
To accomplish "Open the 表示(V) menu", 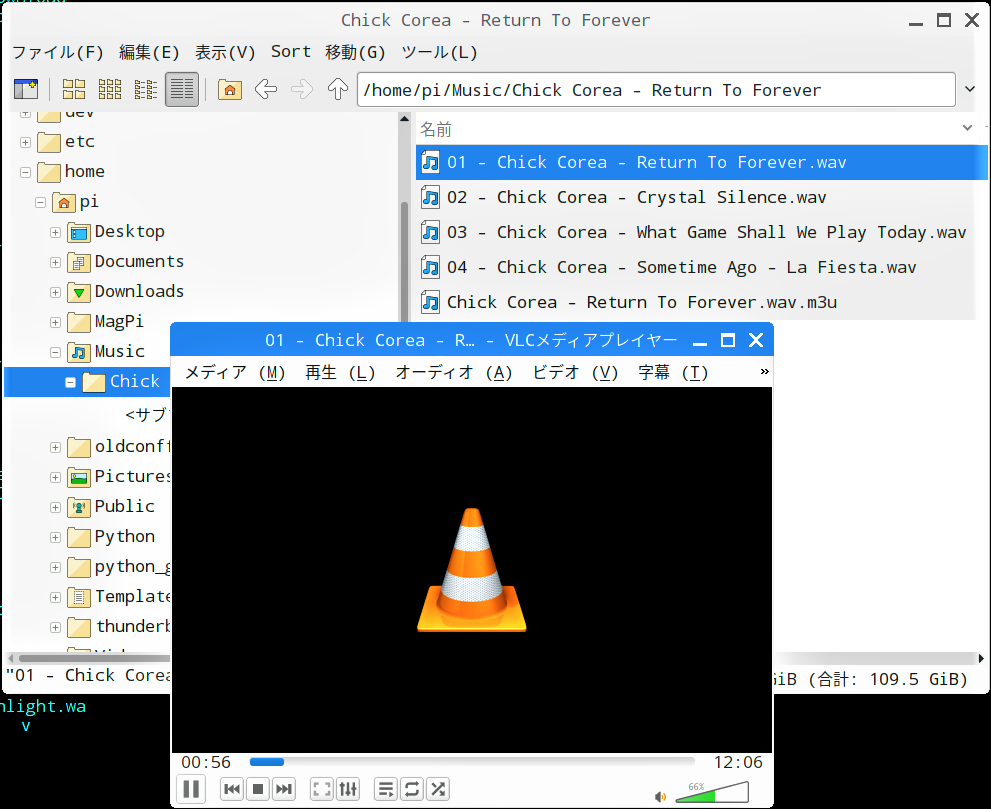I will [225, 52].
